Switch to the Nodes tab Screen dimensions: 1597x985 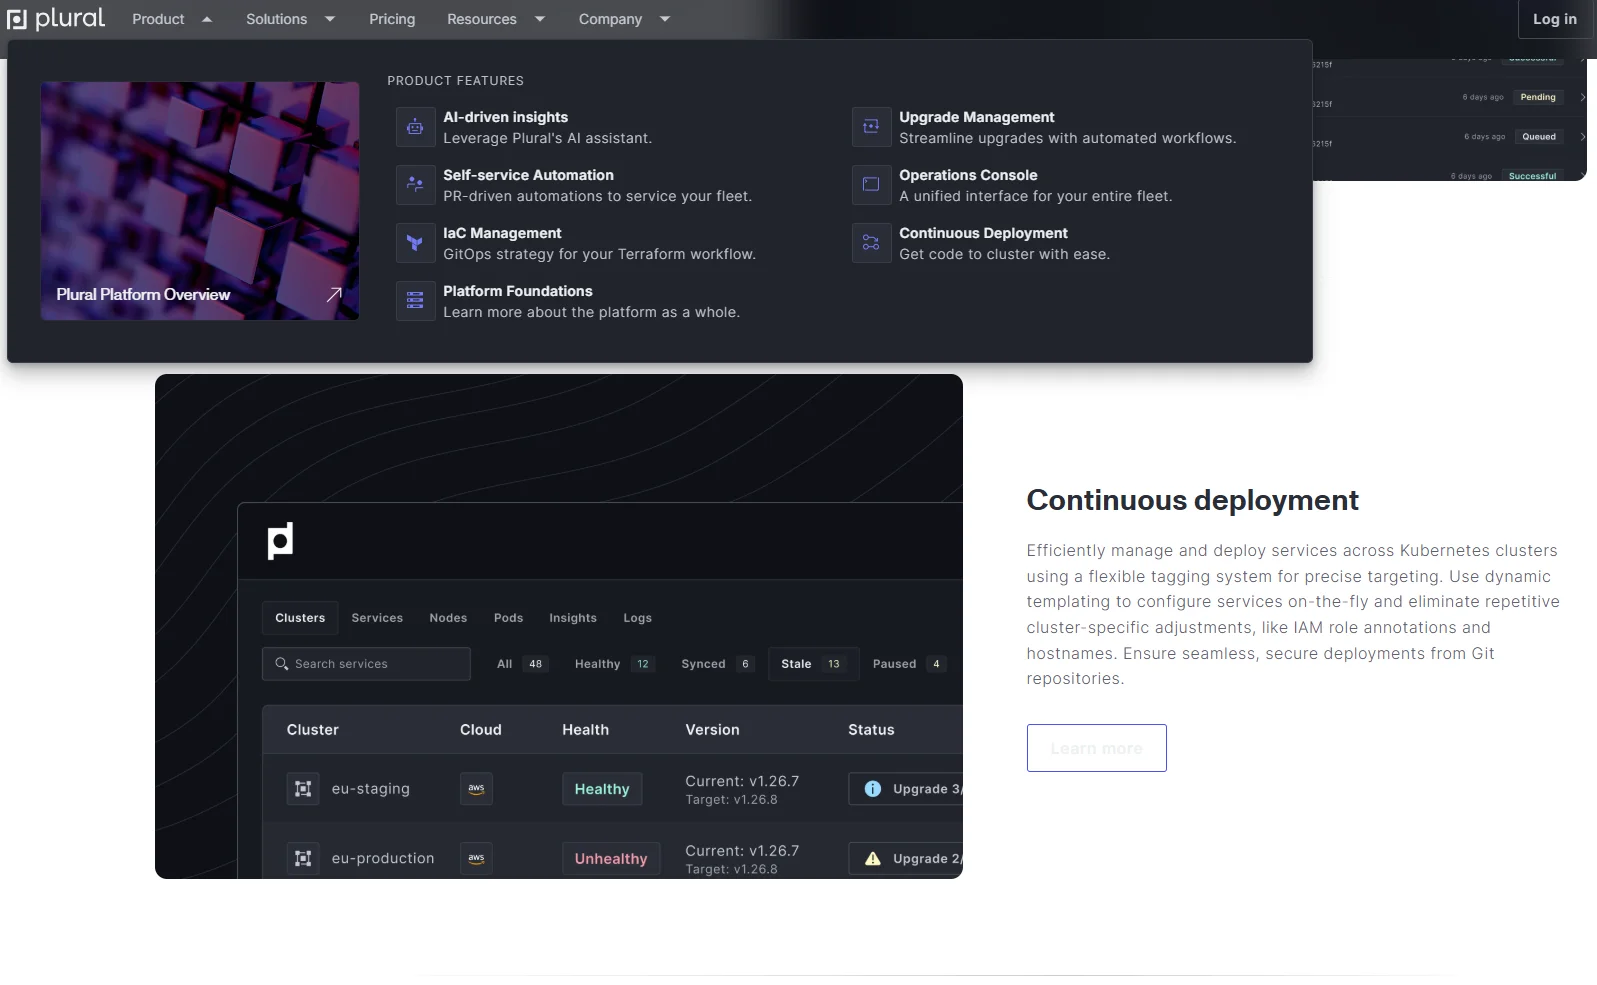[448, 618]
